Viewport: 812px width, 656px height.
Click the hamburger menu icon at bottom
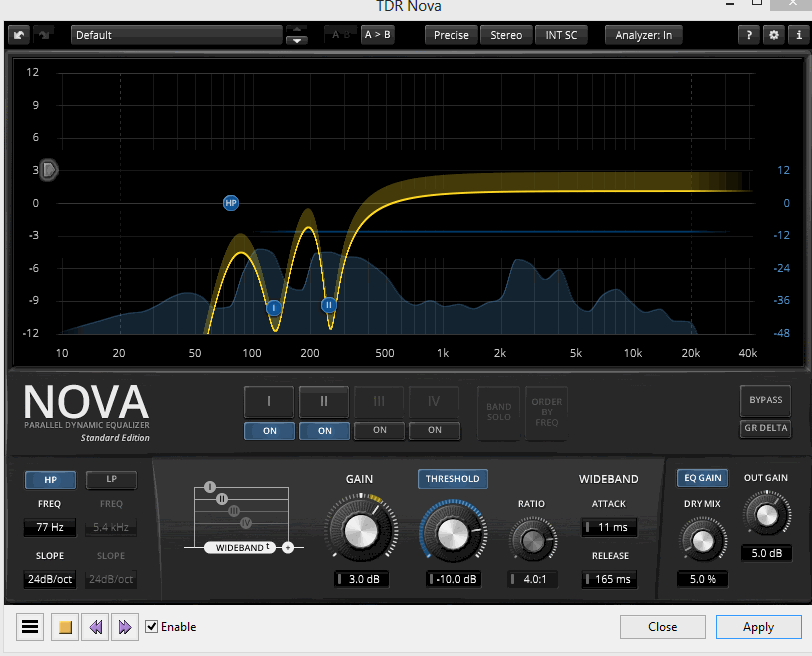(x=30, y=627)
